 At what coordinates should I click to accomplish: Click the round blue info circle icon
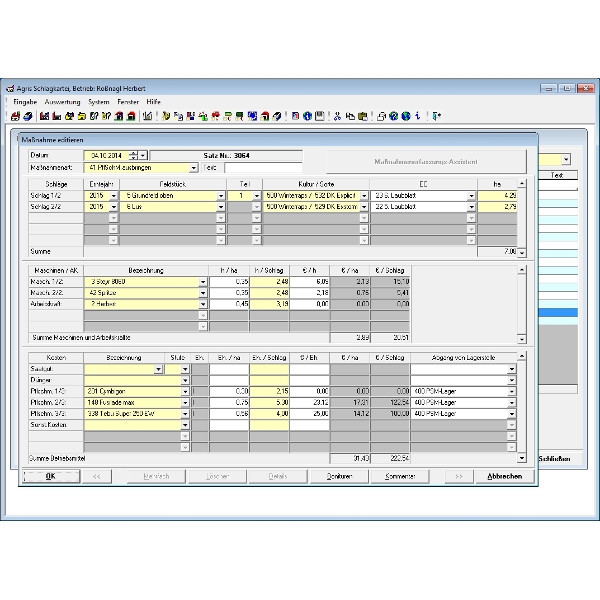click(x=307, y=116)
